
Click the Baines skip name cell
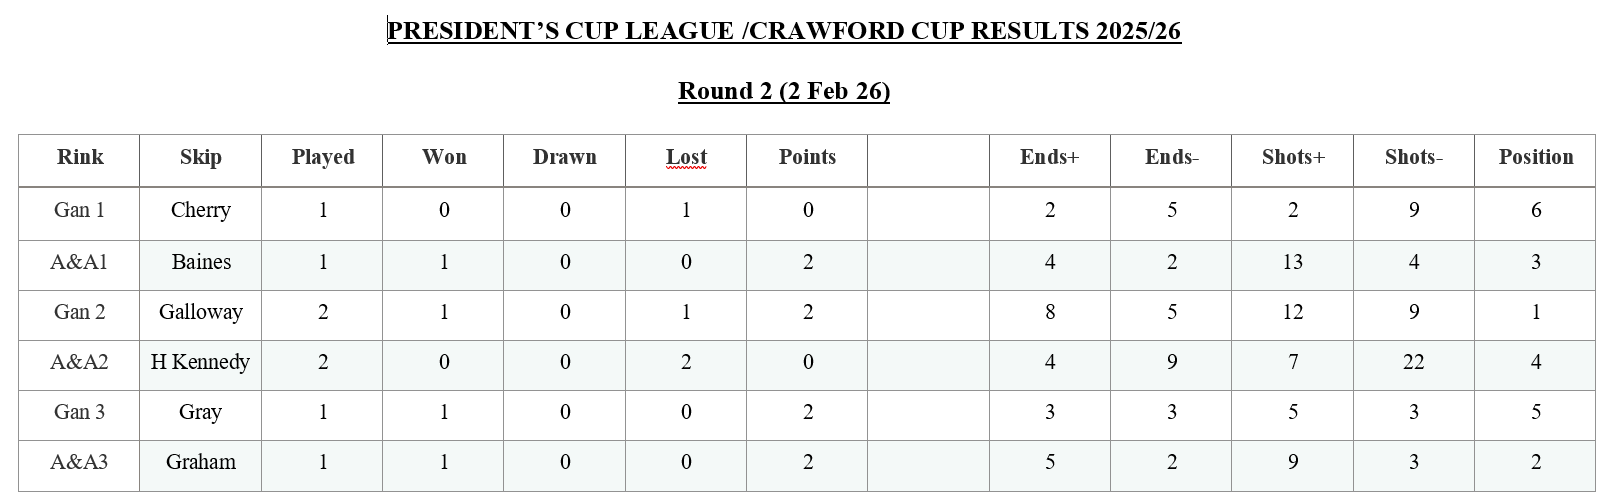[x=201, y=262]
